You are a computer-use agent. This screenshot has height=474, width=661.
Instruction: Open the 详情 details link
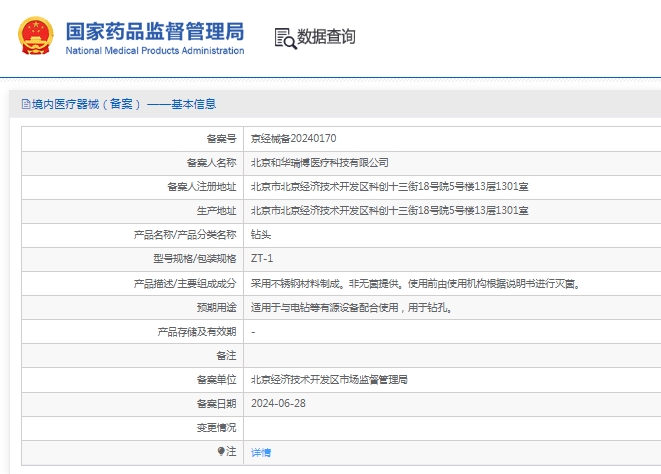pyautogui.click(x=261, y=452)
